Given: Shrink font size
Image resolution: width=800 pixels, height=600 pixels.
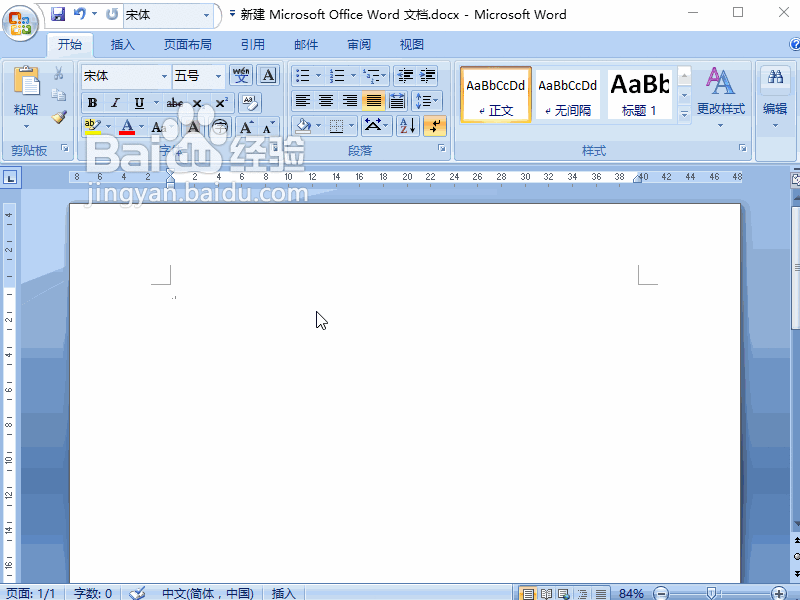Looking at the screenshot, I should click(x=269, y=127).
